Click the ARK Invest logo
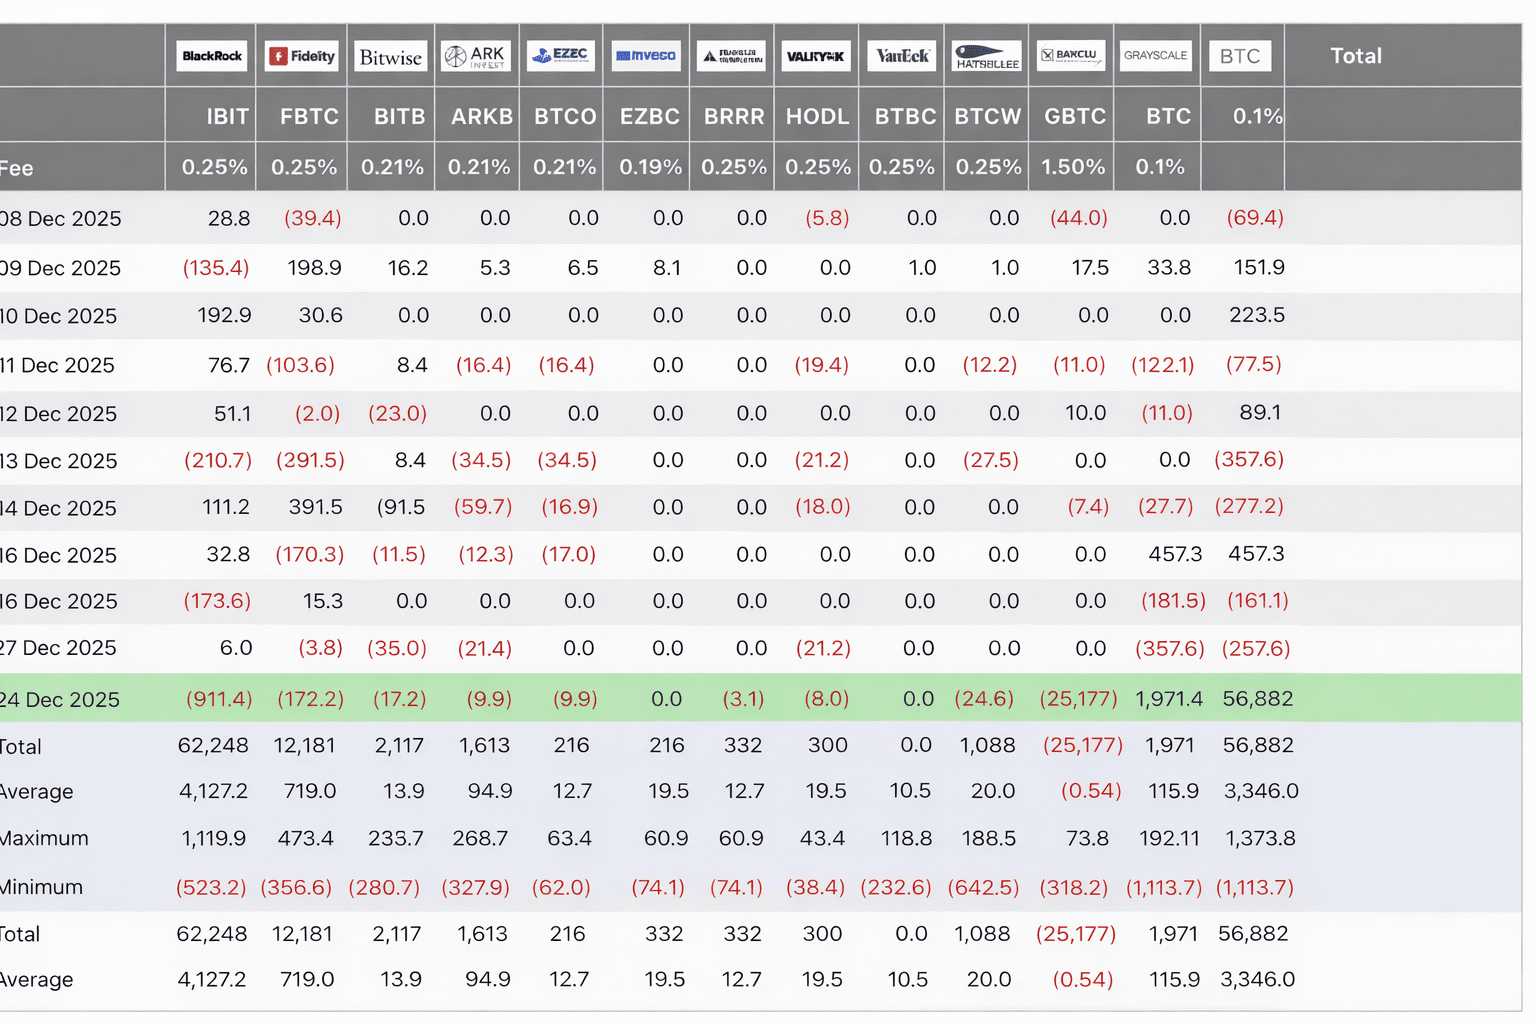The width and height of the screenshot is (1536, 1024). (x=476, y=56)
